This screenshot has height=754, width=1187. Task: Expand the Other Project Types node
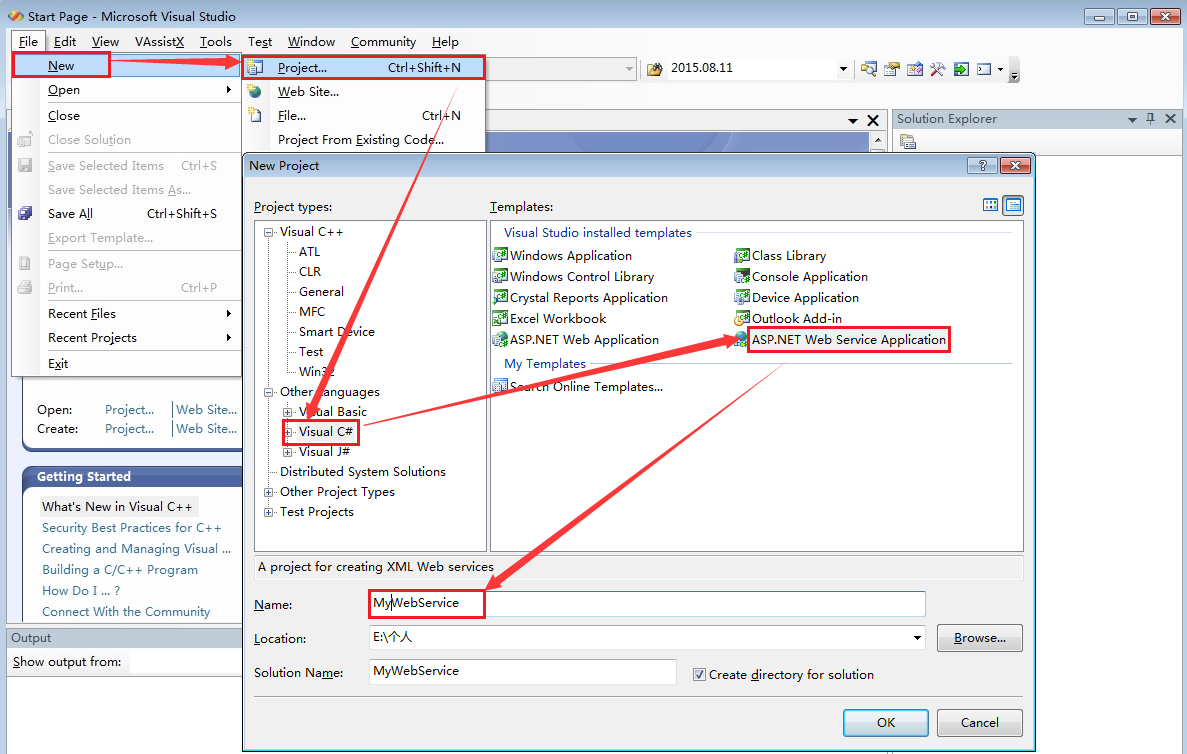tap(269, 492)
